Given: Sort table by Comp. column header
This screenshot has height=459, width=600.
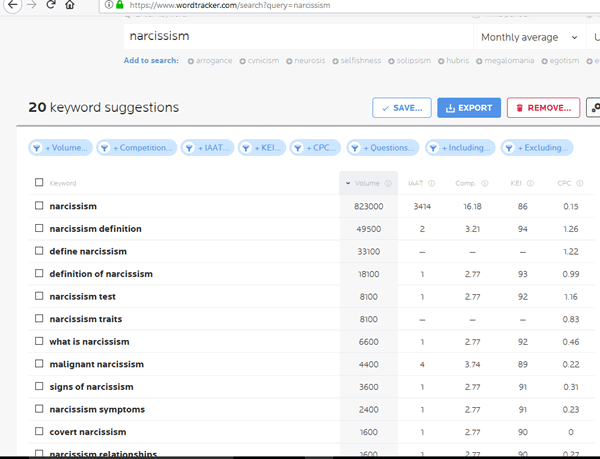Looking at the screenshot, I should pos(465,183).
